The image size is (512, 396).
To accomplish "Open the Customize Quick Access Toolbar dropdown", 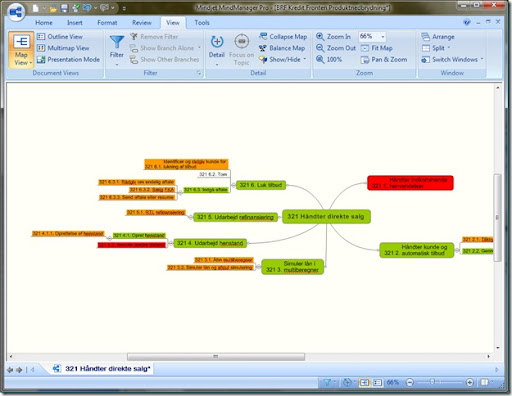I will pyautogui.click(x=124, y=8).
